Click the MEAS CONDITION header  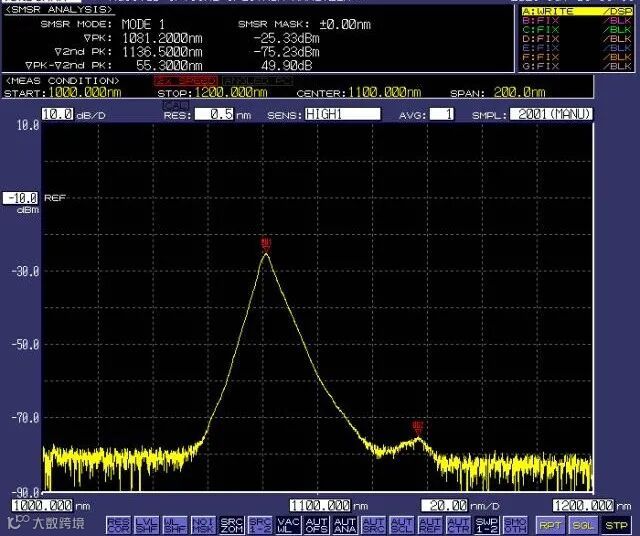coord(63,81)
